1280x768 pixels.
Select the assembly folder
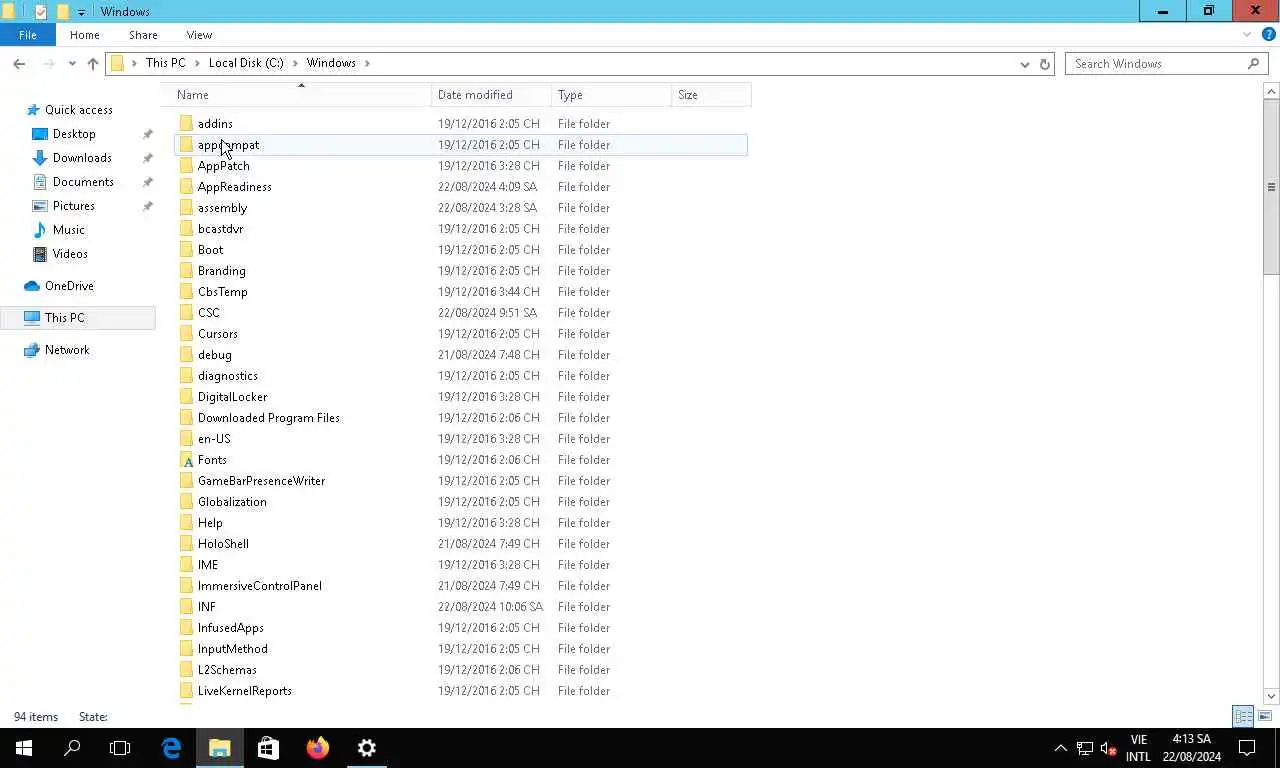click(x=222, y=208)
